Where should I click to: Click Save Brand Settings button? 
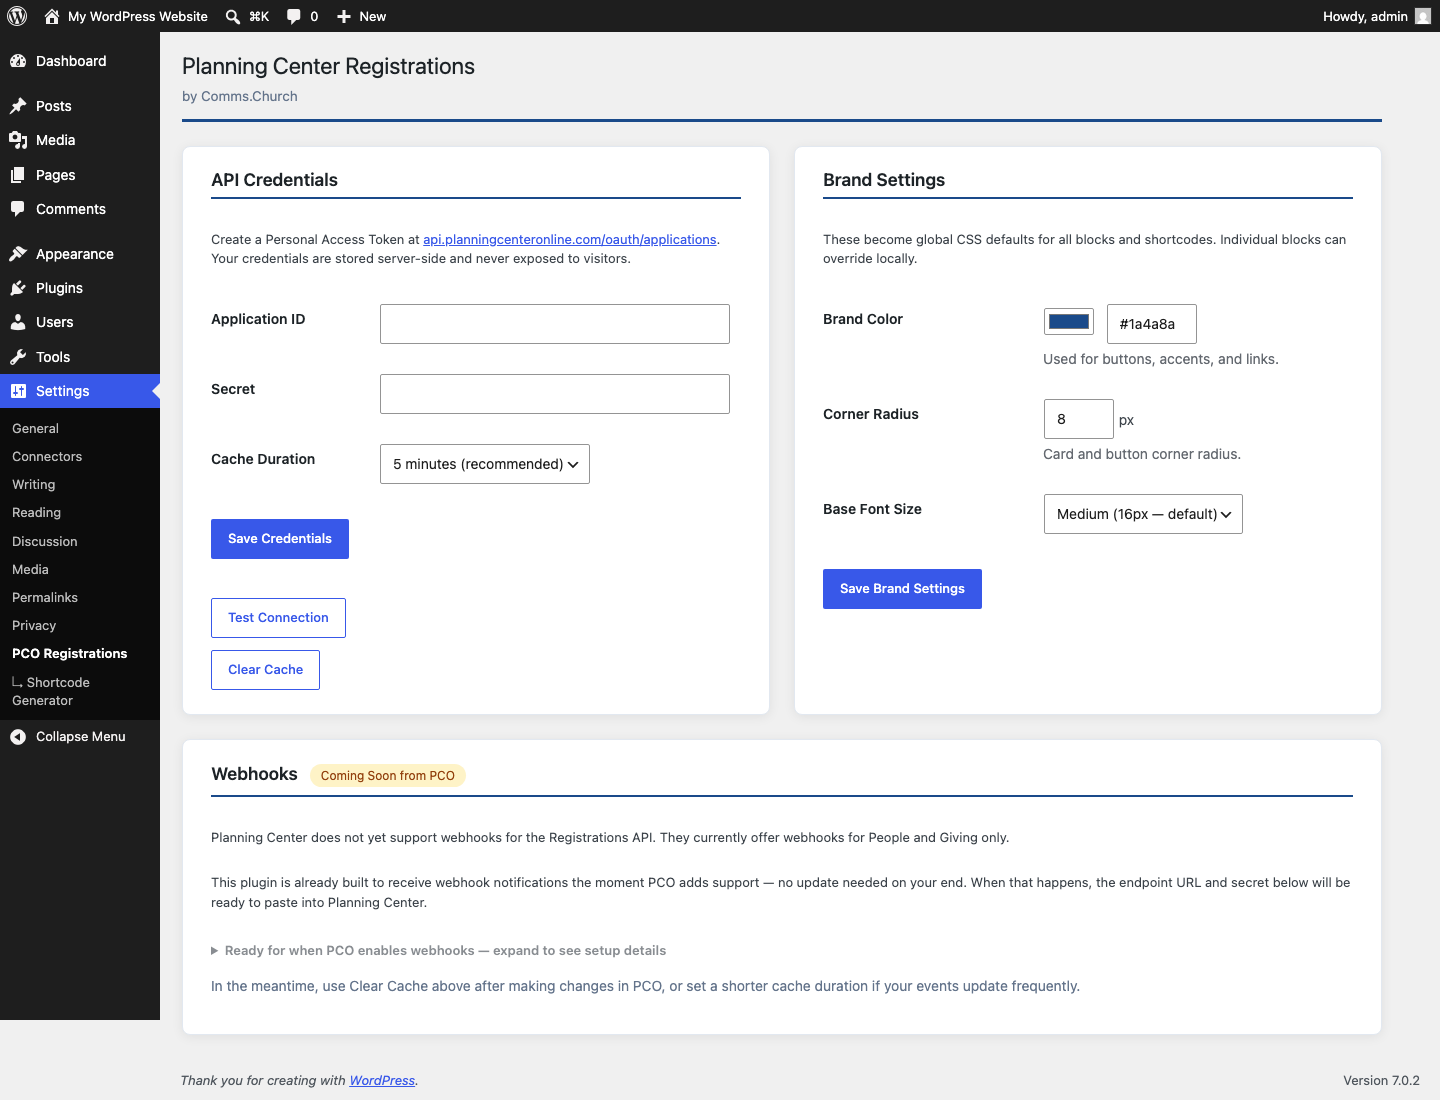pyautogui.click(x=902, y=589)
